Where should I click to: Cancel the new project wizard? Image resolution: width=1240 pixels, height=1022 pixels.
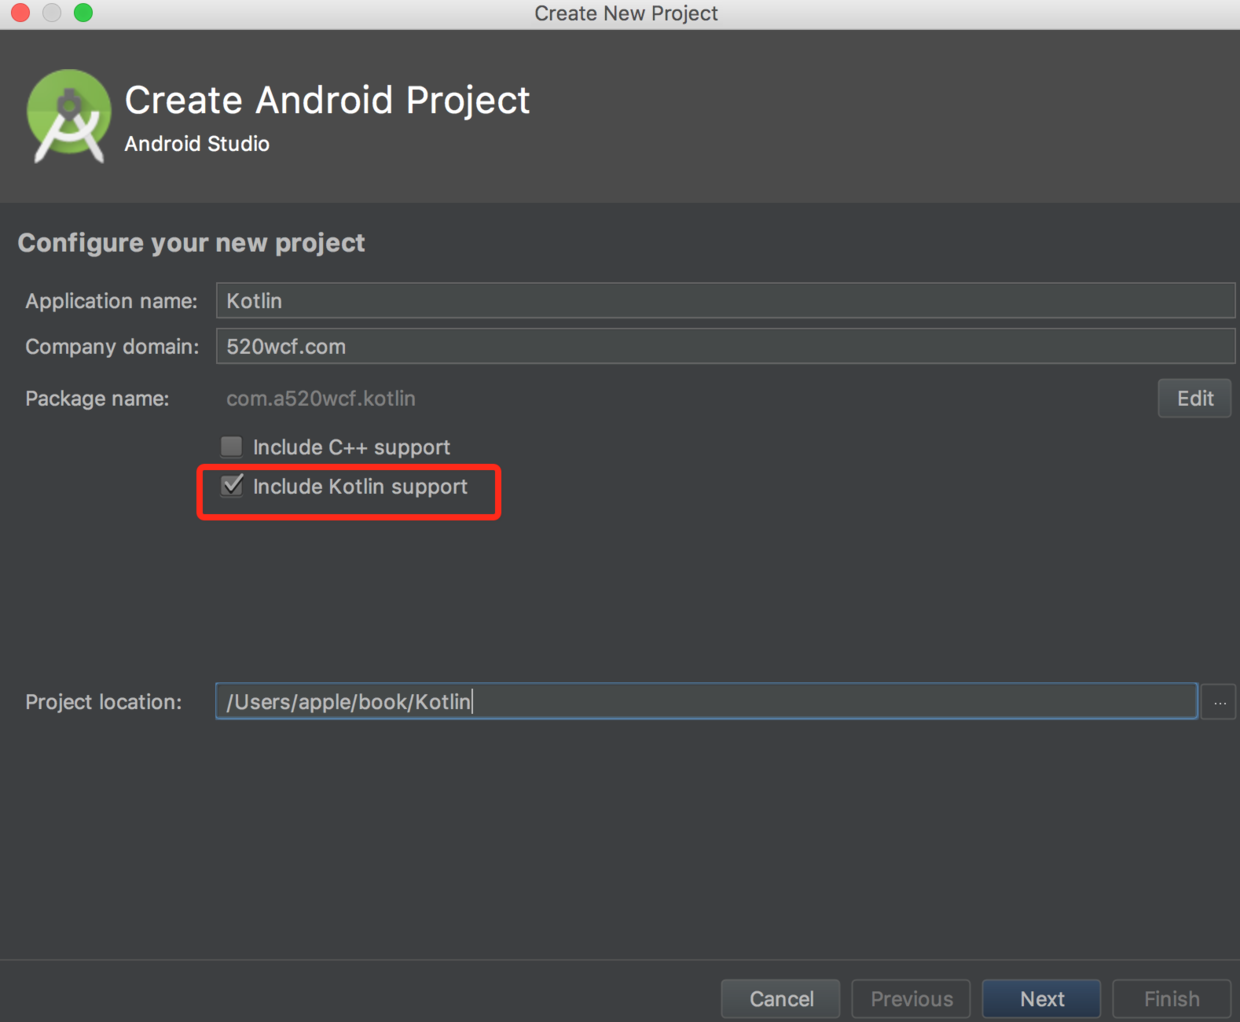[x=781, y=999]
